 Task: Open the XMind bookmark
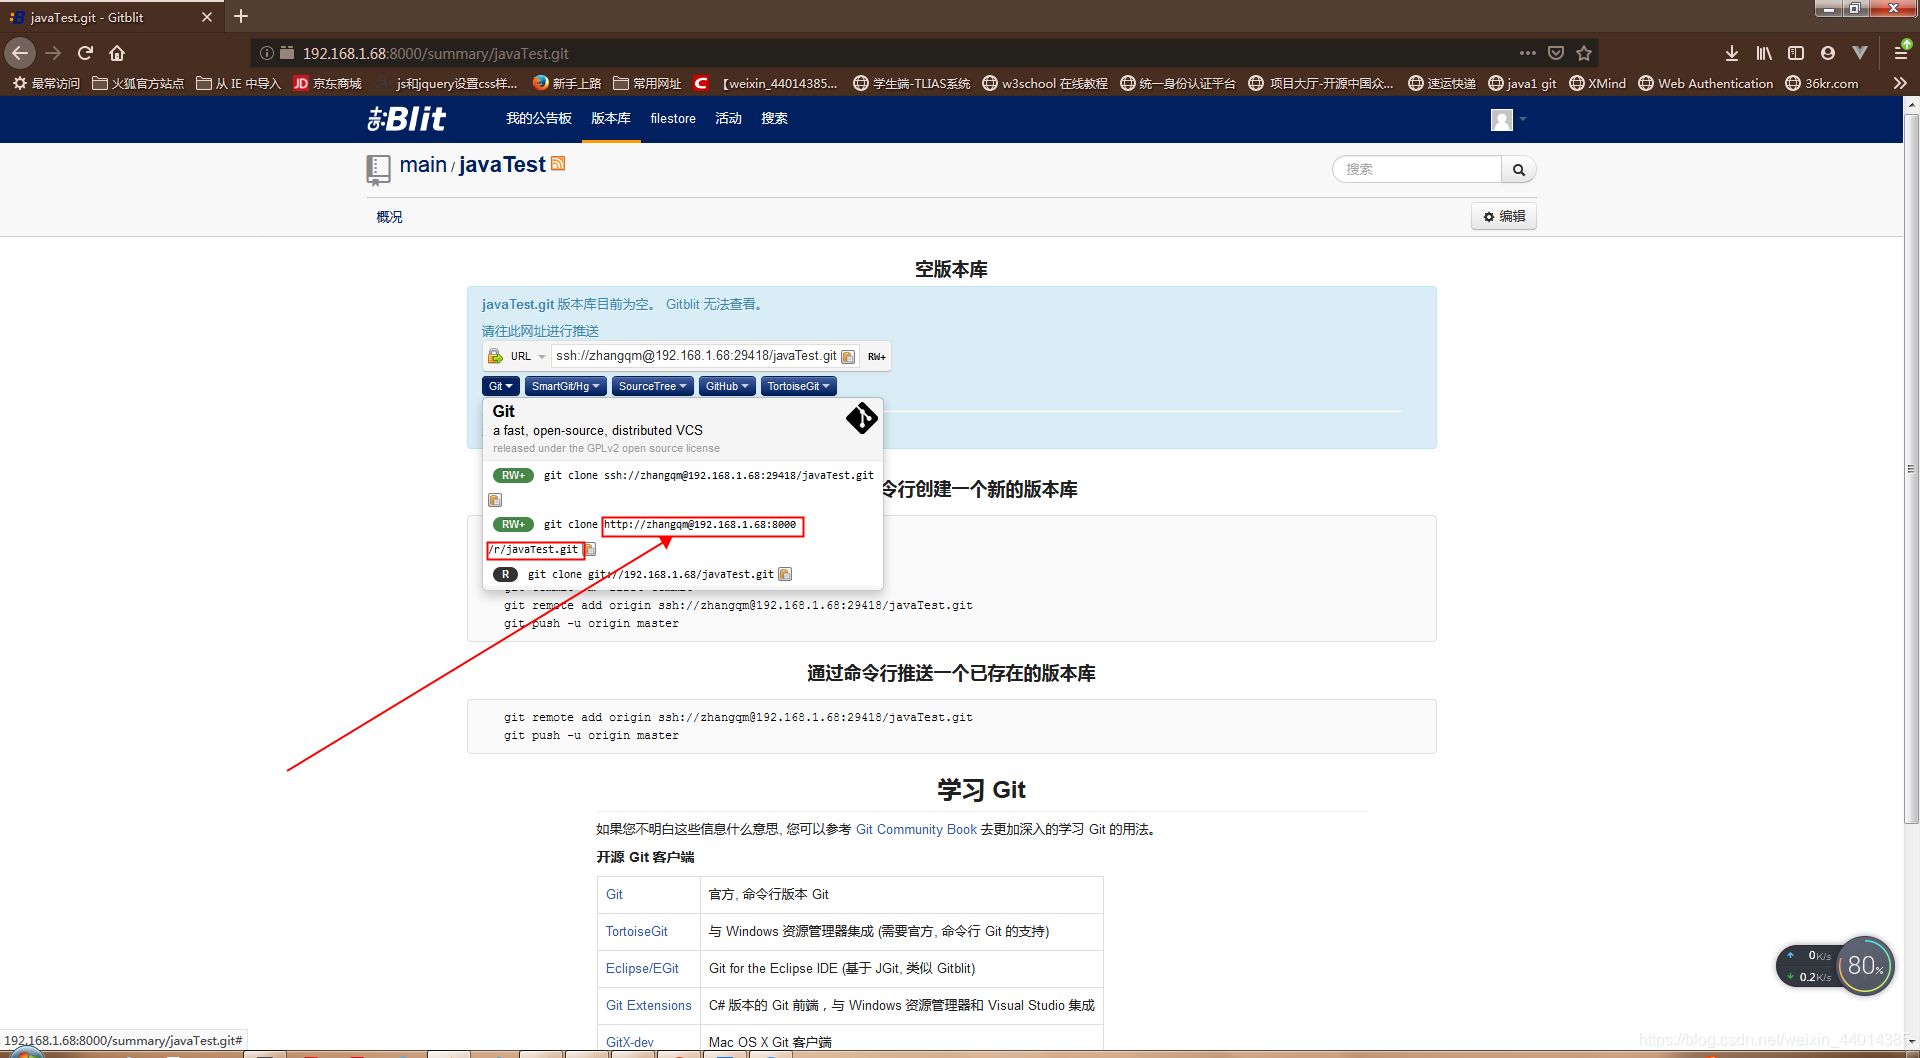1598,84
